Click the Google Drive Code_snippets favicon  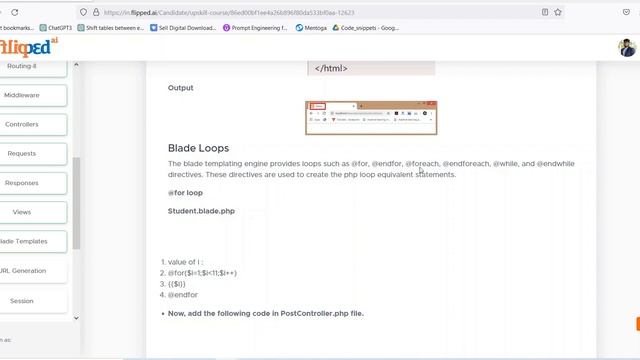click(x=336, y=28)
